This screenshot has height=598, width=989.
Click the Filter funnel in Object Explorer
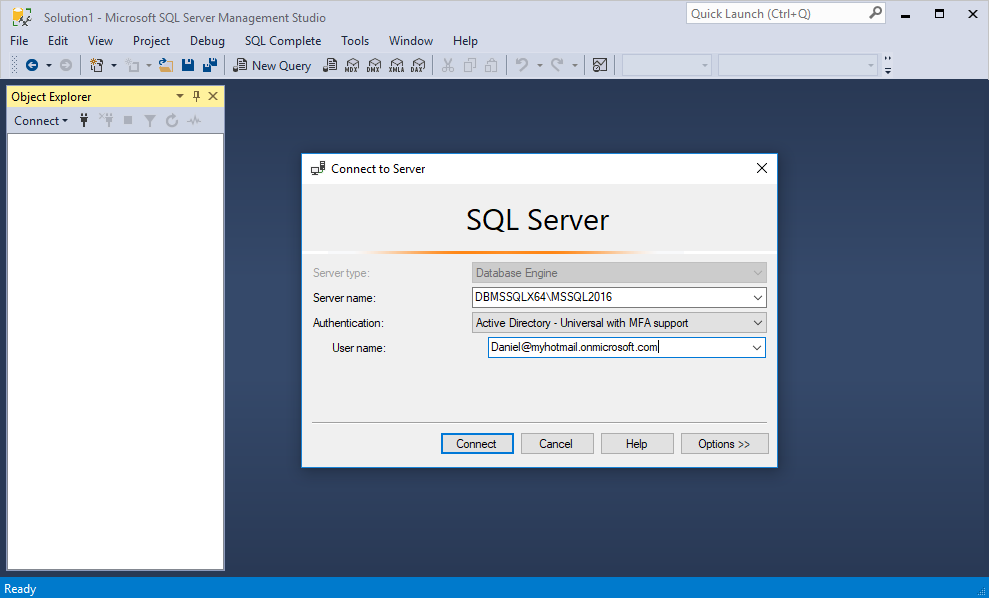tap(149, 120)
